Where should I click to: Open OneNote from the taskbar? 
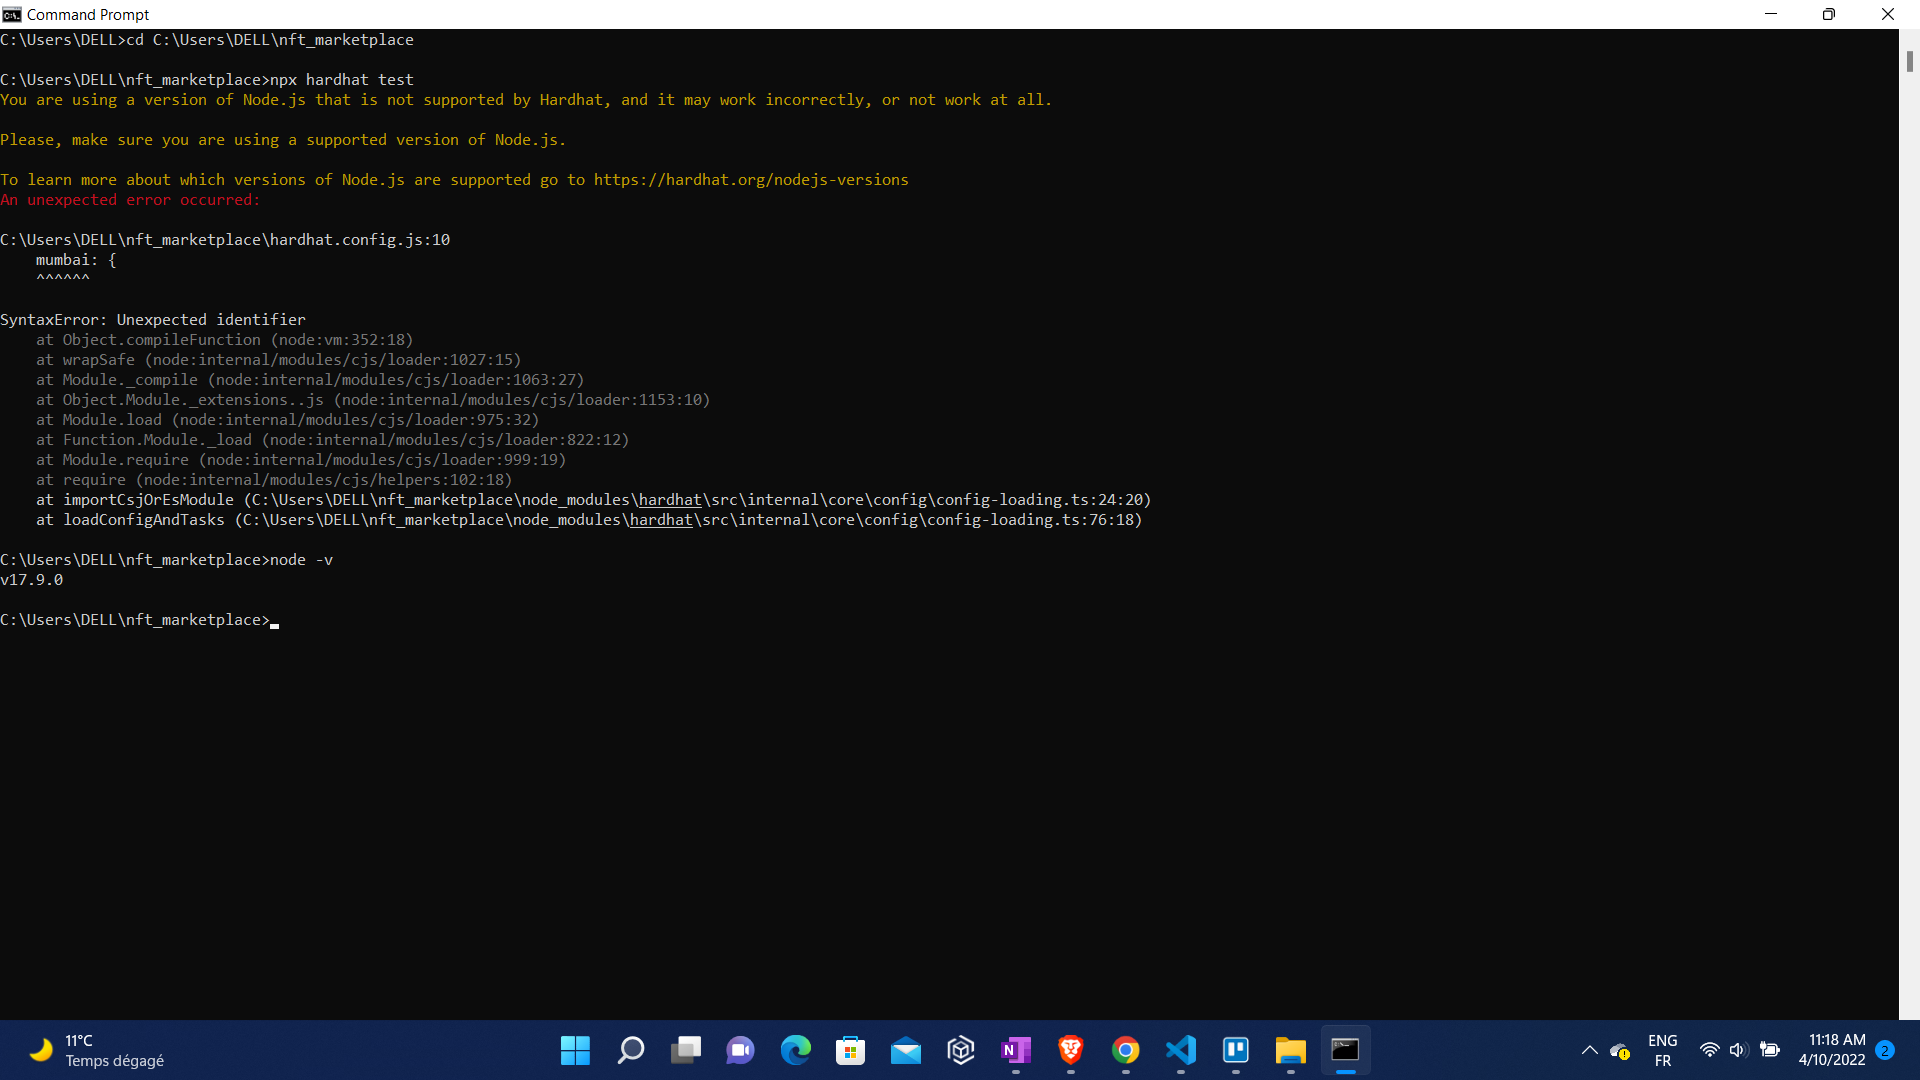1015,1050
